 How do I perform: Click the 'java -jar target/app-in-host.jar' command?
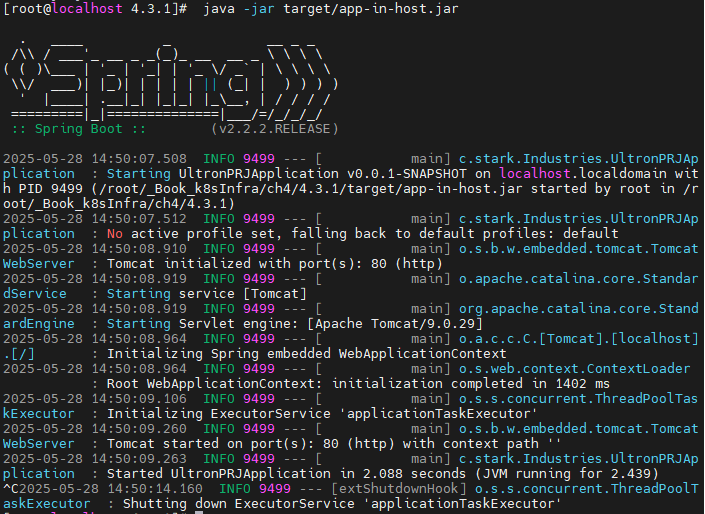[331, 9]
